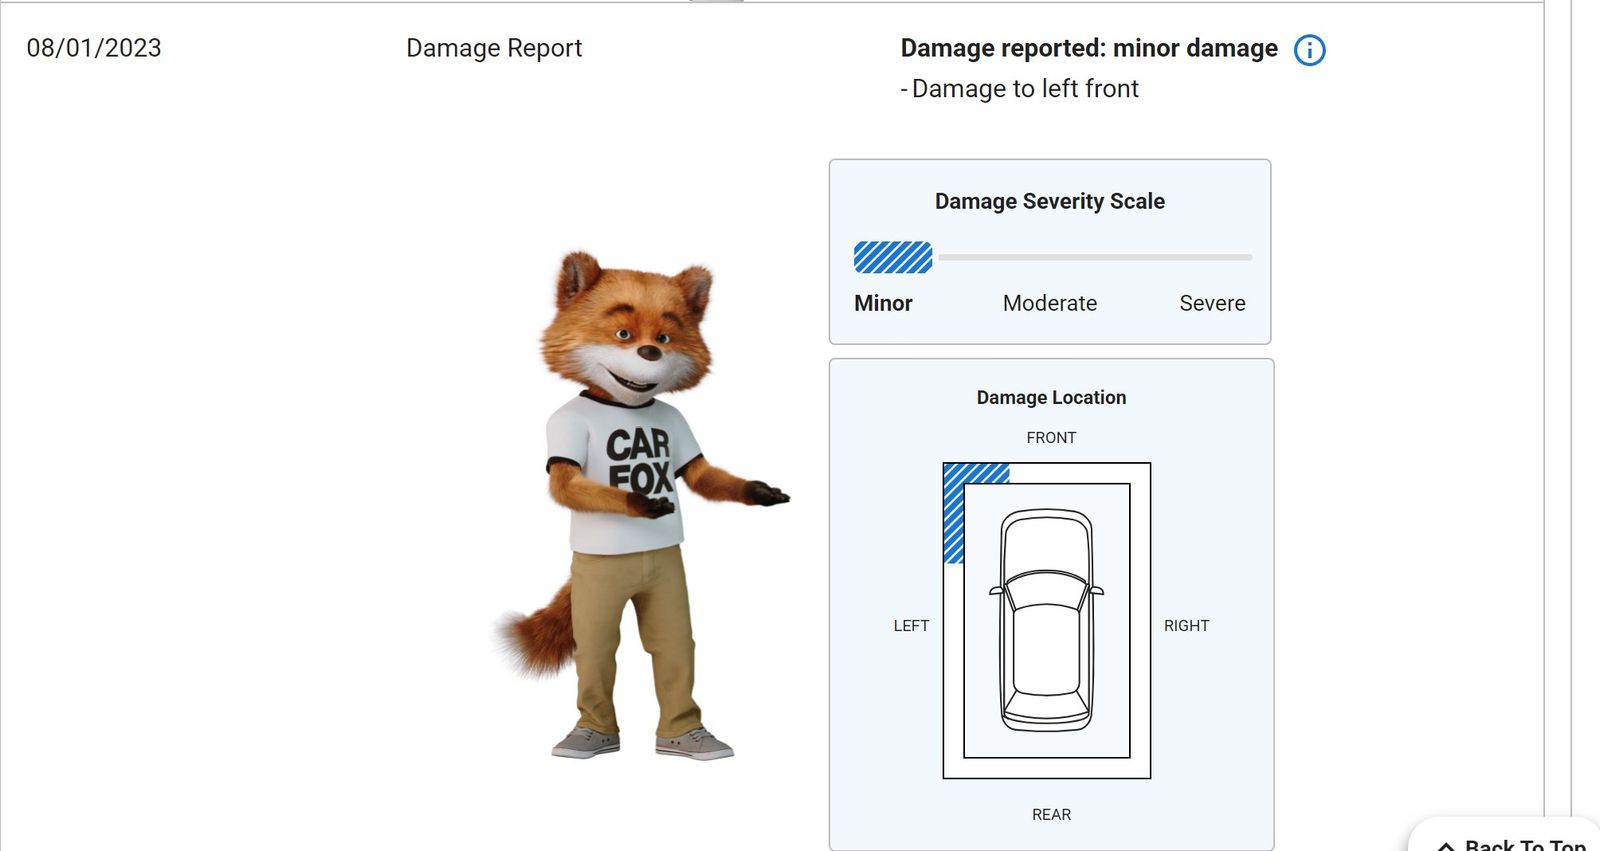The height and width of the screenshot is (851, 1600).
Task: Click the Damage Location heading
Action: 1051,397
